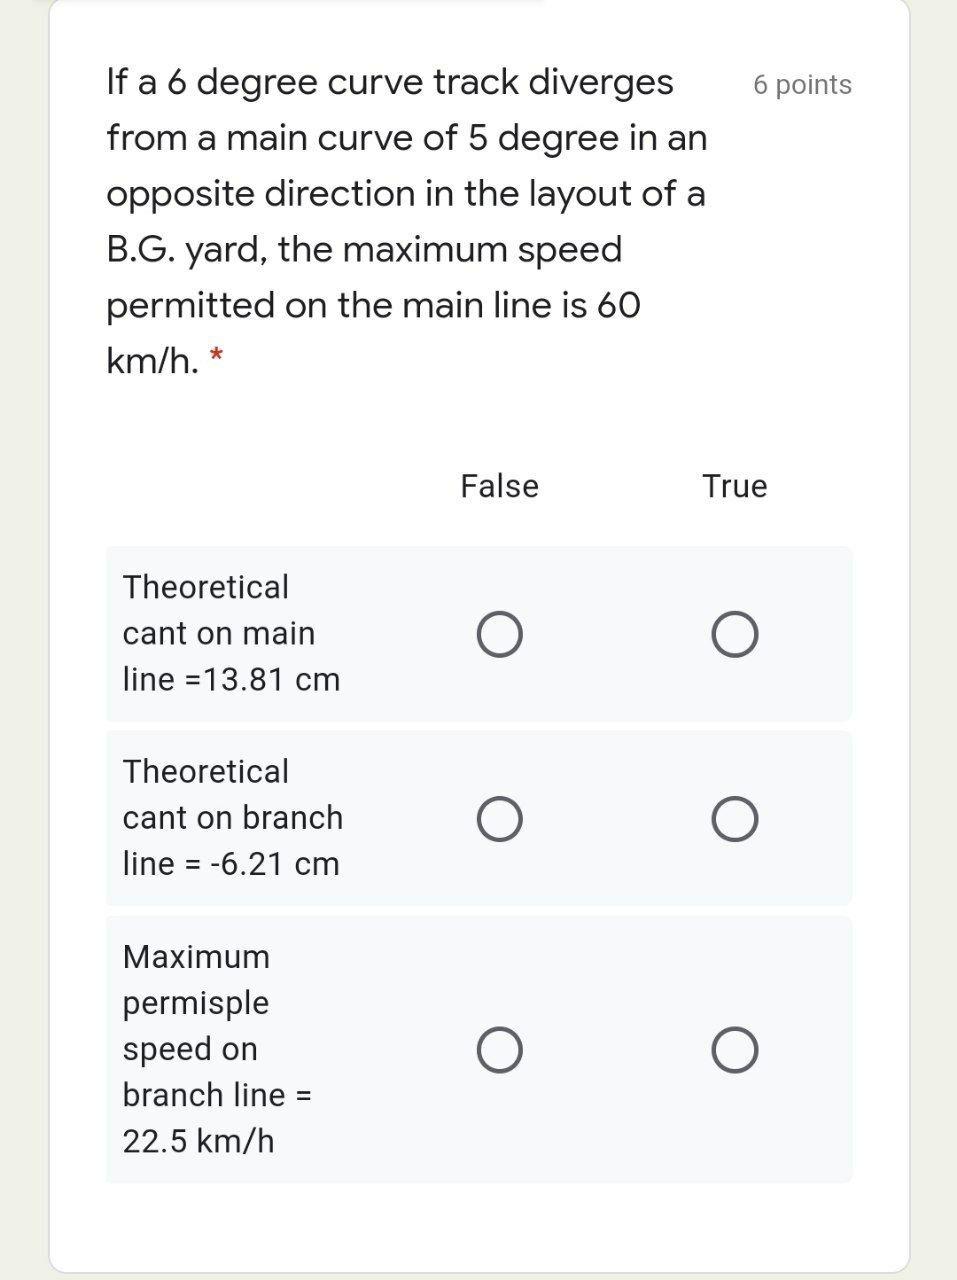957x1280 pixels.
Task: Click the False column header
Action: point(499,486)
